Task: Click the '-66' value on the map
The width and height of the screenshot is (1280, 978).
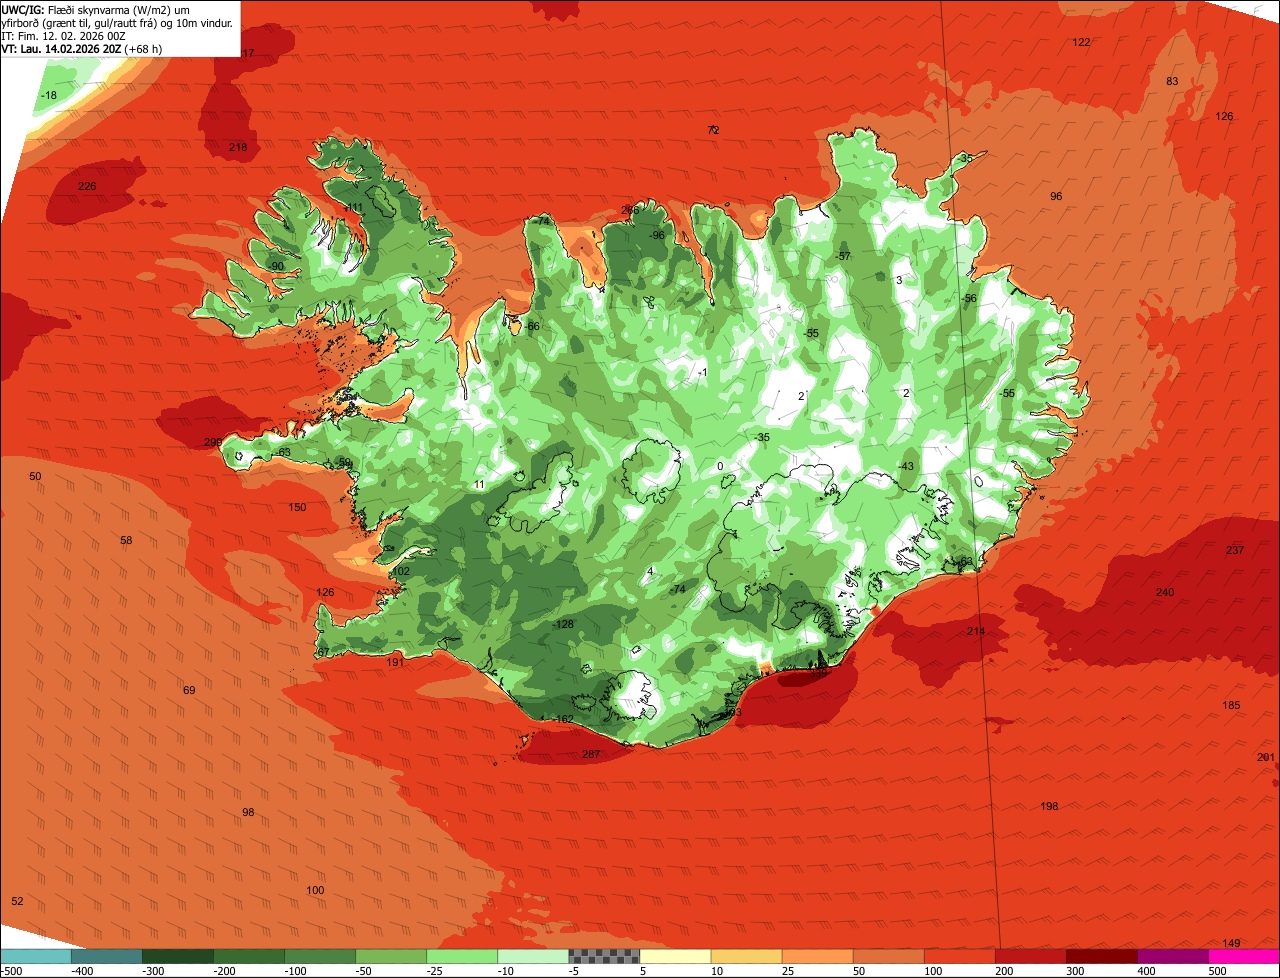Action: pos(532,326)
